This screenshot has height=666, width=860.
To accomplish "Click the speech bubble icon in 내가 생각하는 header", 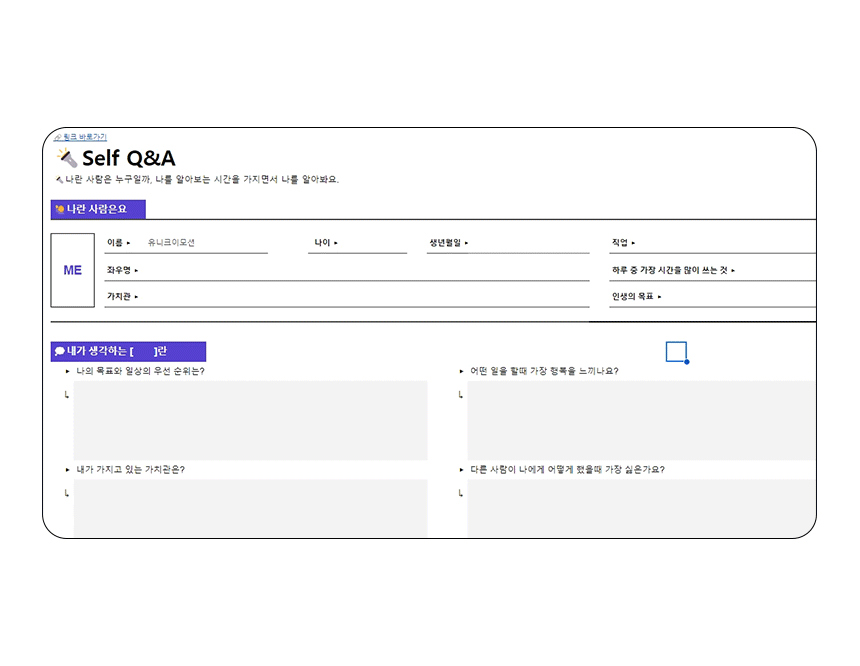I will [x=60, y=352].
